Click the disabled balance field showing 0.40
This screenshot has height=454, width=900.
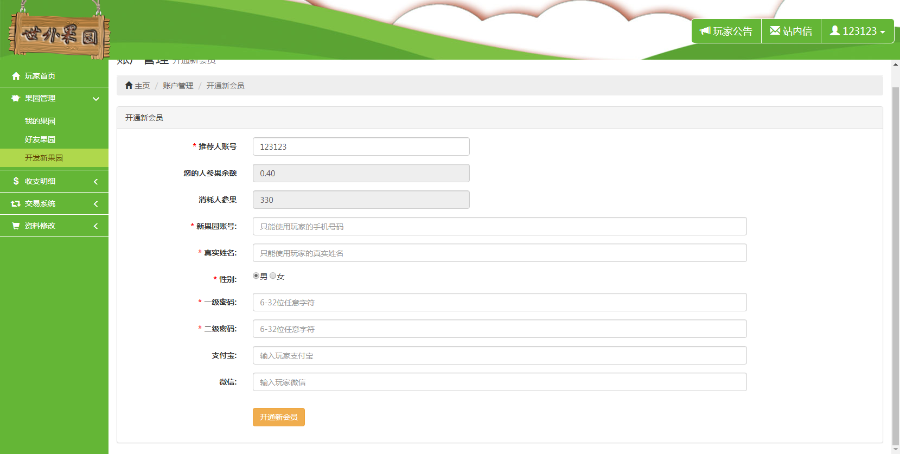[361, 173]
